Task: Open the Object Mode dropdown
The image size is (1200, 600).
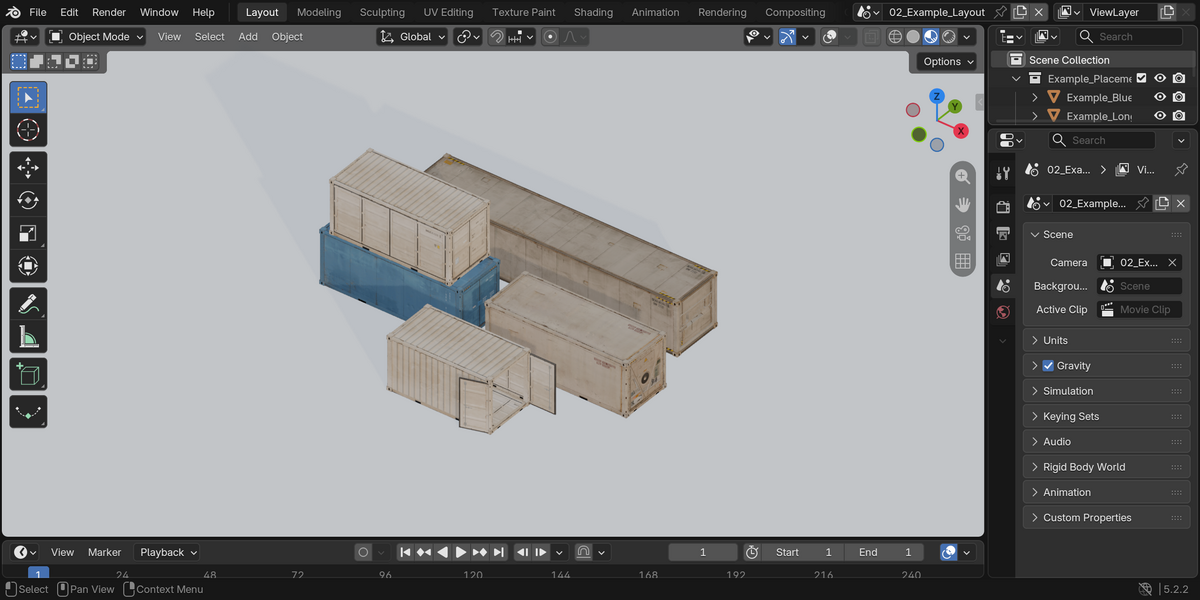Action: [96, 36]
